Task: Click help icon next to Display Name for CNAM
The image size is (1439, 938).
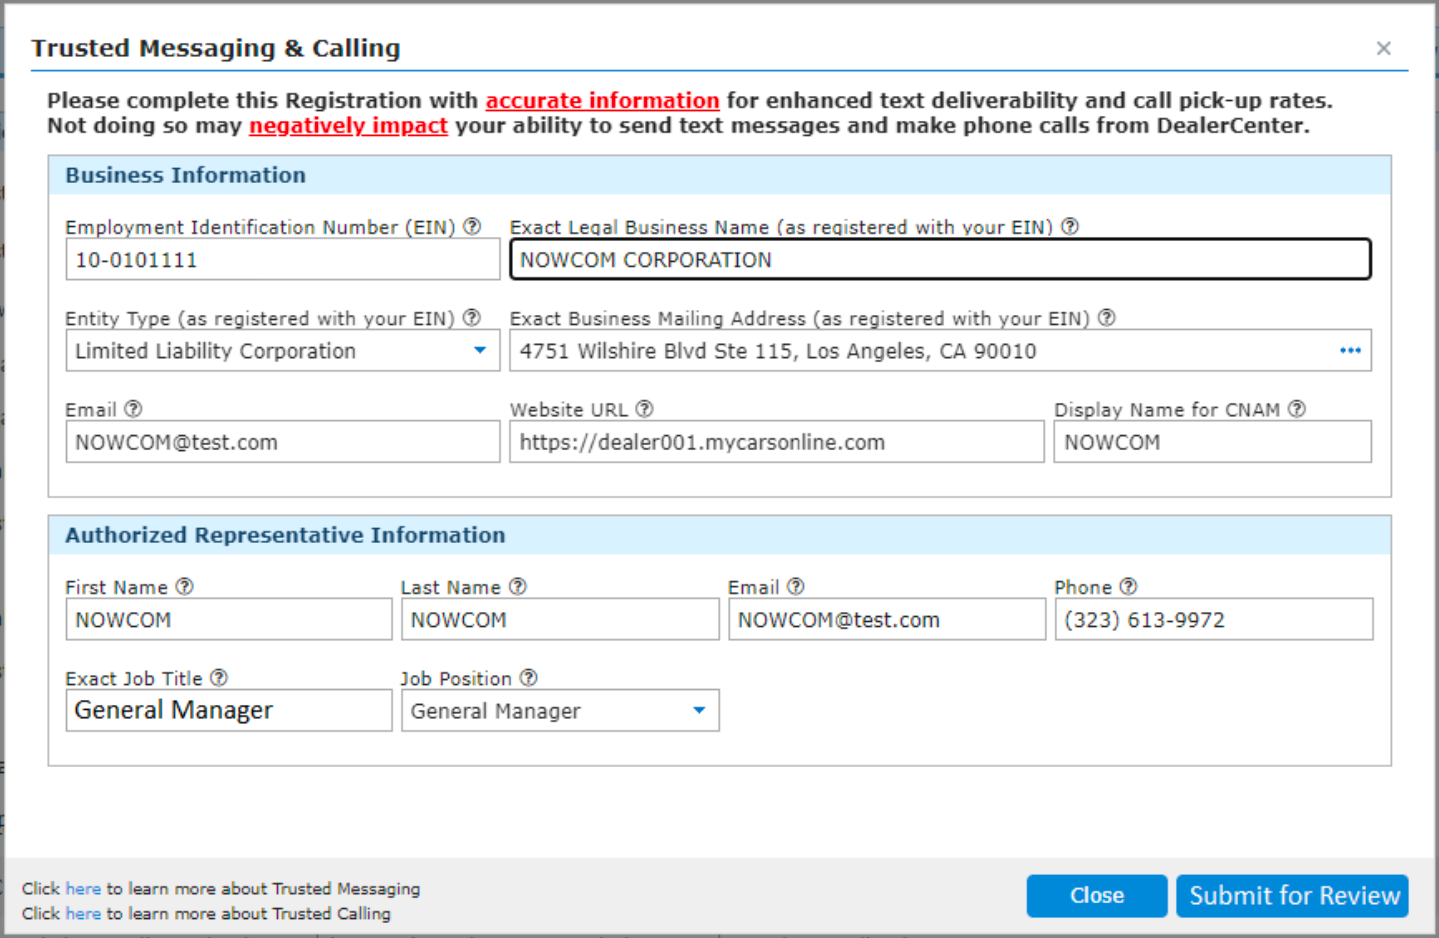Action: click(x=1297, y=409)
